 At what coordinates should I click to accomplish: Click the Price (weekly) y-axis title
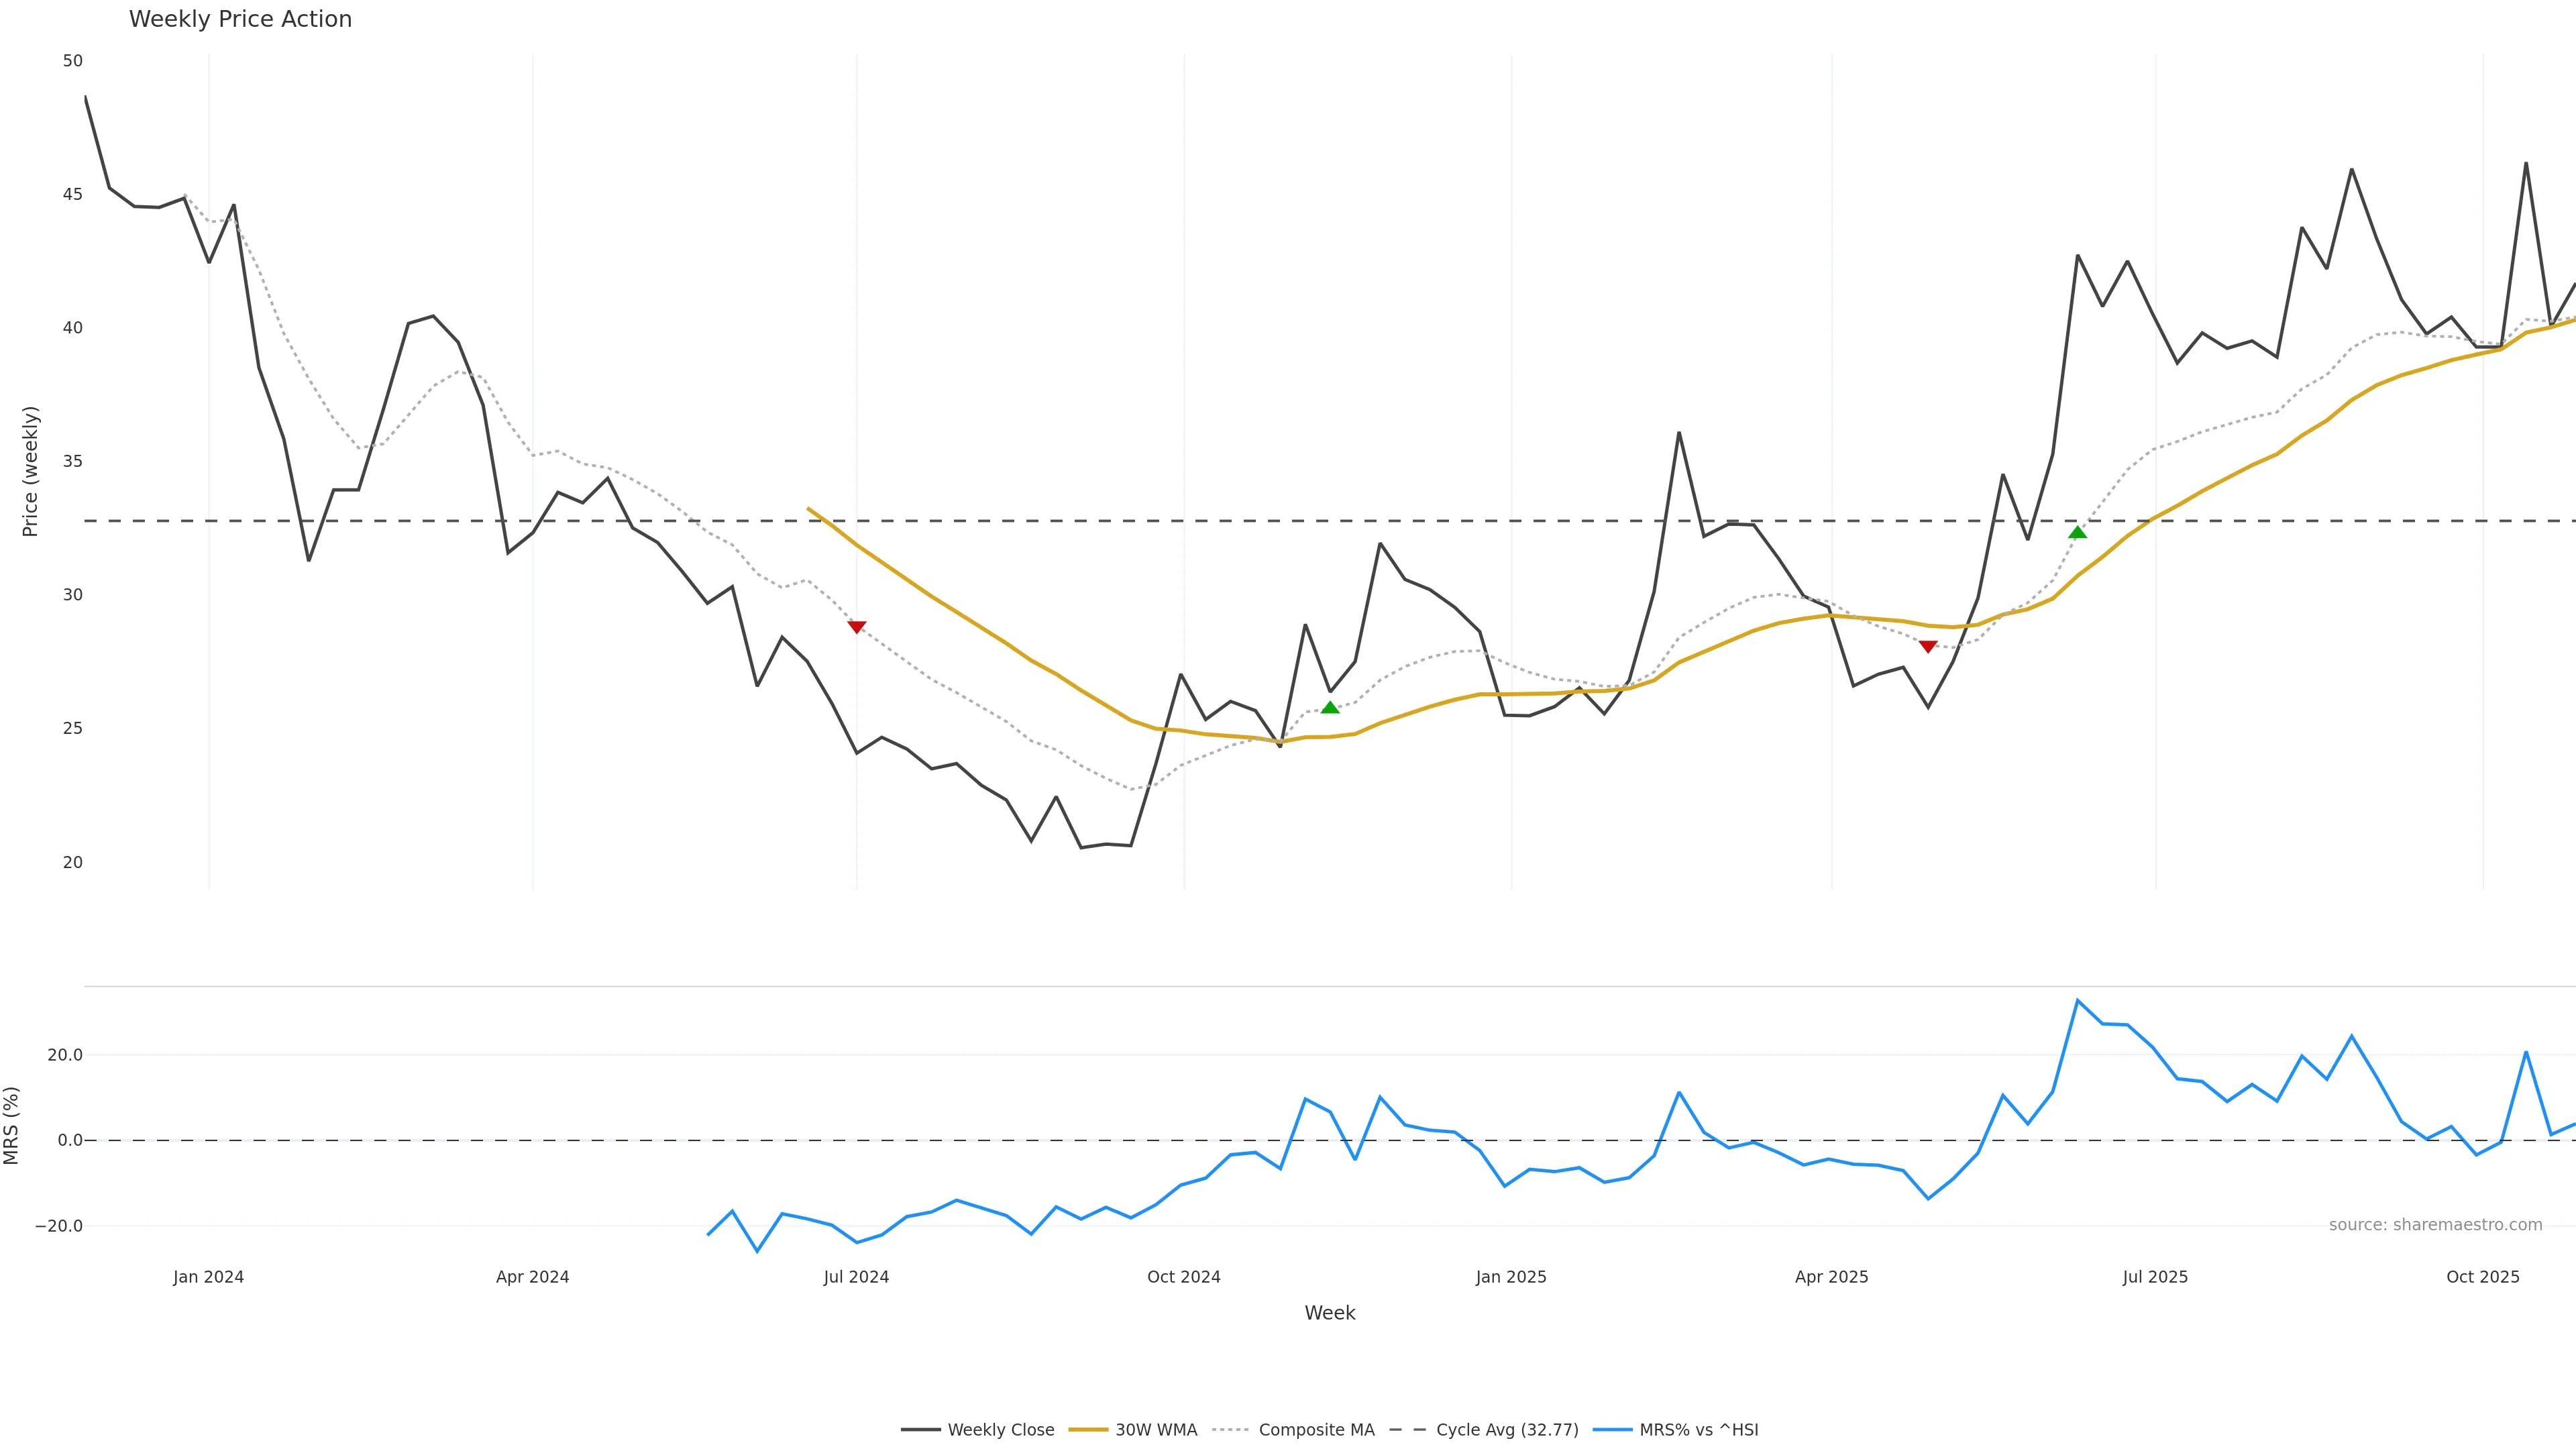(30, 471)
